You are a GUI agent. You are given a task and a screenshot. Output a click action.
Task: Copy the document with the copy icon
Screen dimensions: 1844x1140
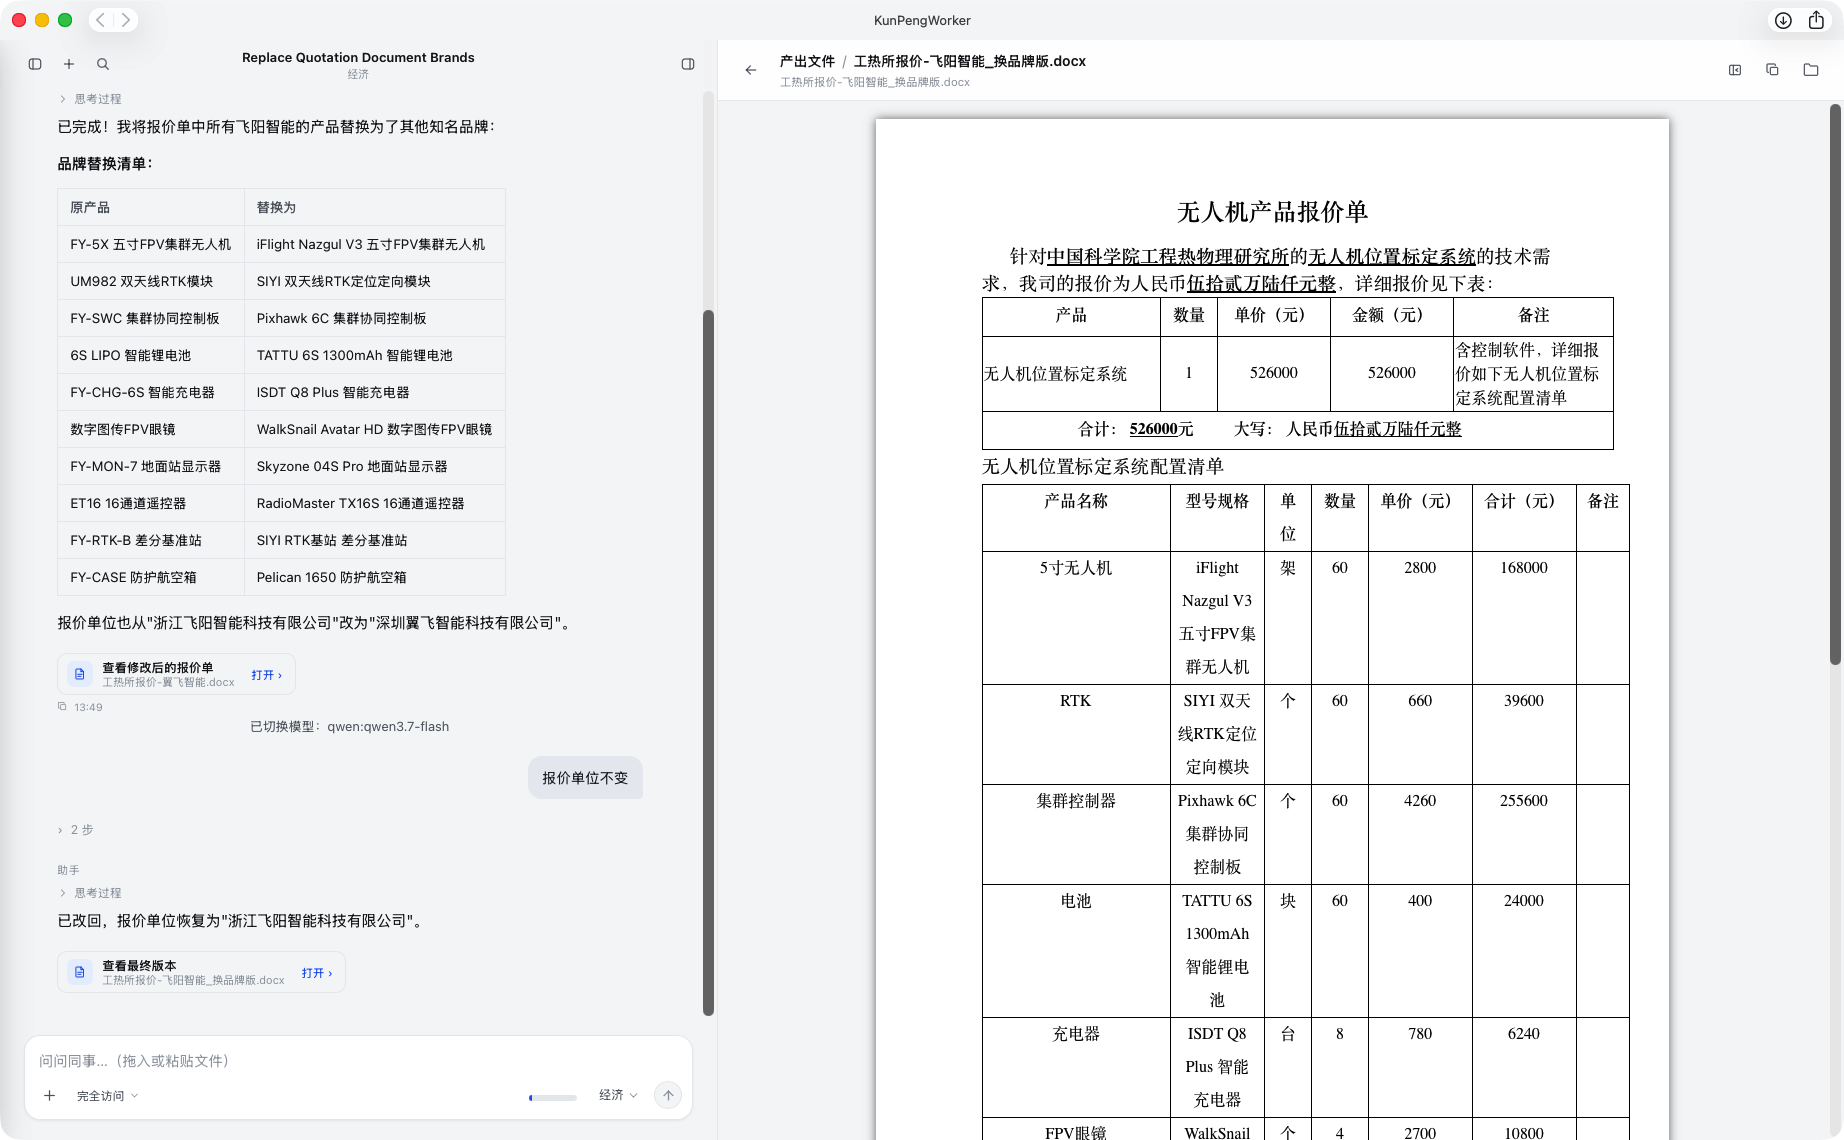tap(1773, 70)
